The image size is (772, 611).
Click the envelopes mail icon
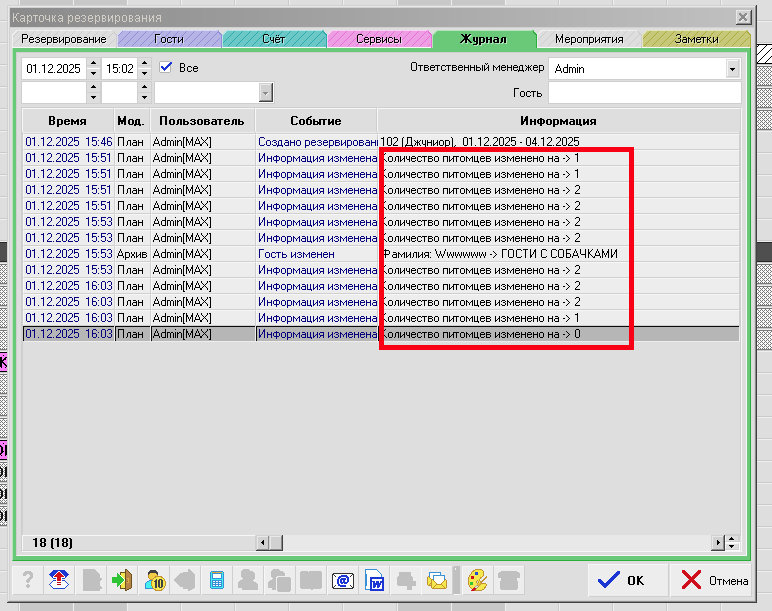coord(437,580)
